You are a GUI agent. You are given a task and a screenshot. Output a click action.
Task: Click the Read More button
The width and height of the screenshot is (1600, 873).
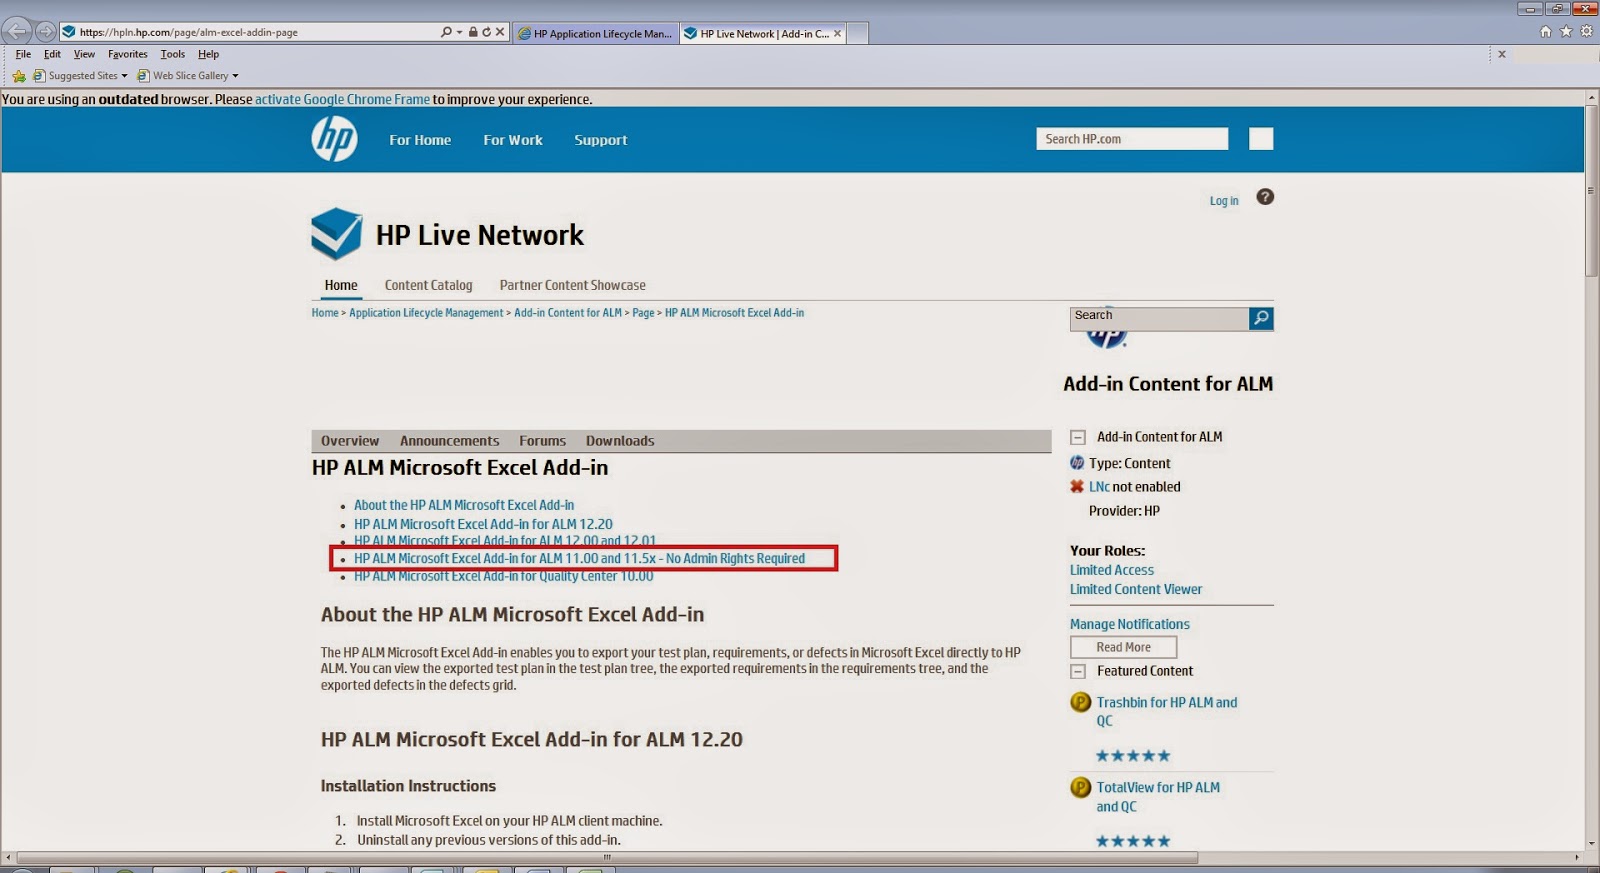1123,647
